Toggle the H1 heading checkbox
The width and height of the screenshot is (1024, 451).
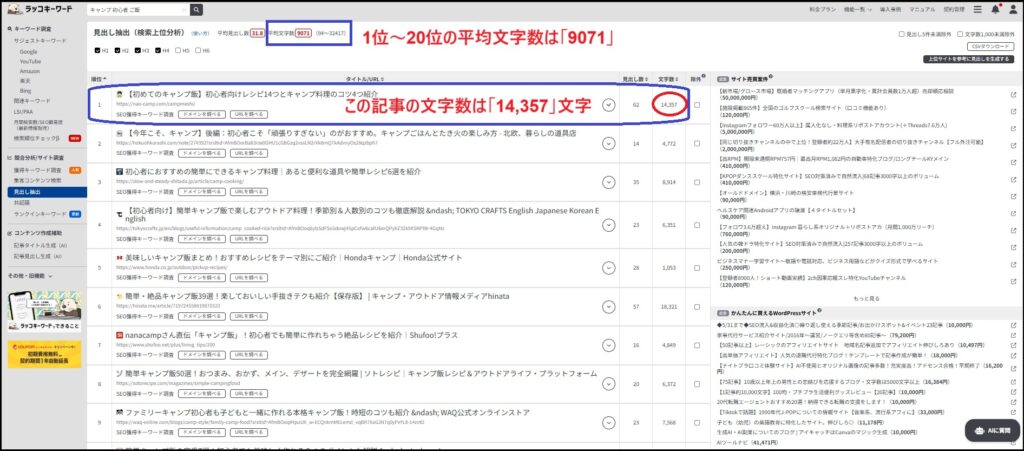click(97, 50)
